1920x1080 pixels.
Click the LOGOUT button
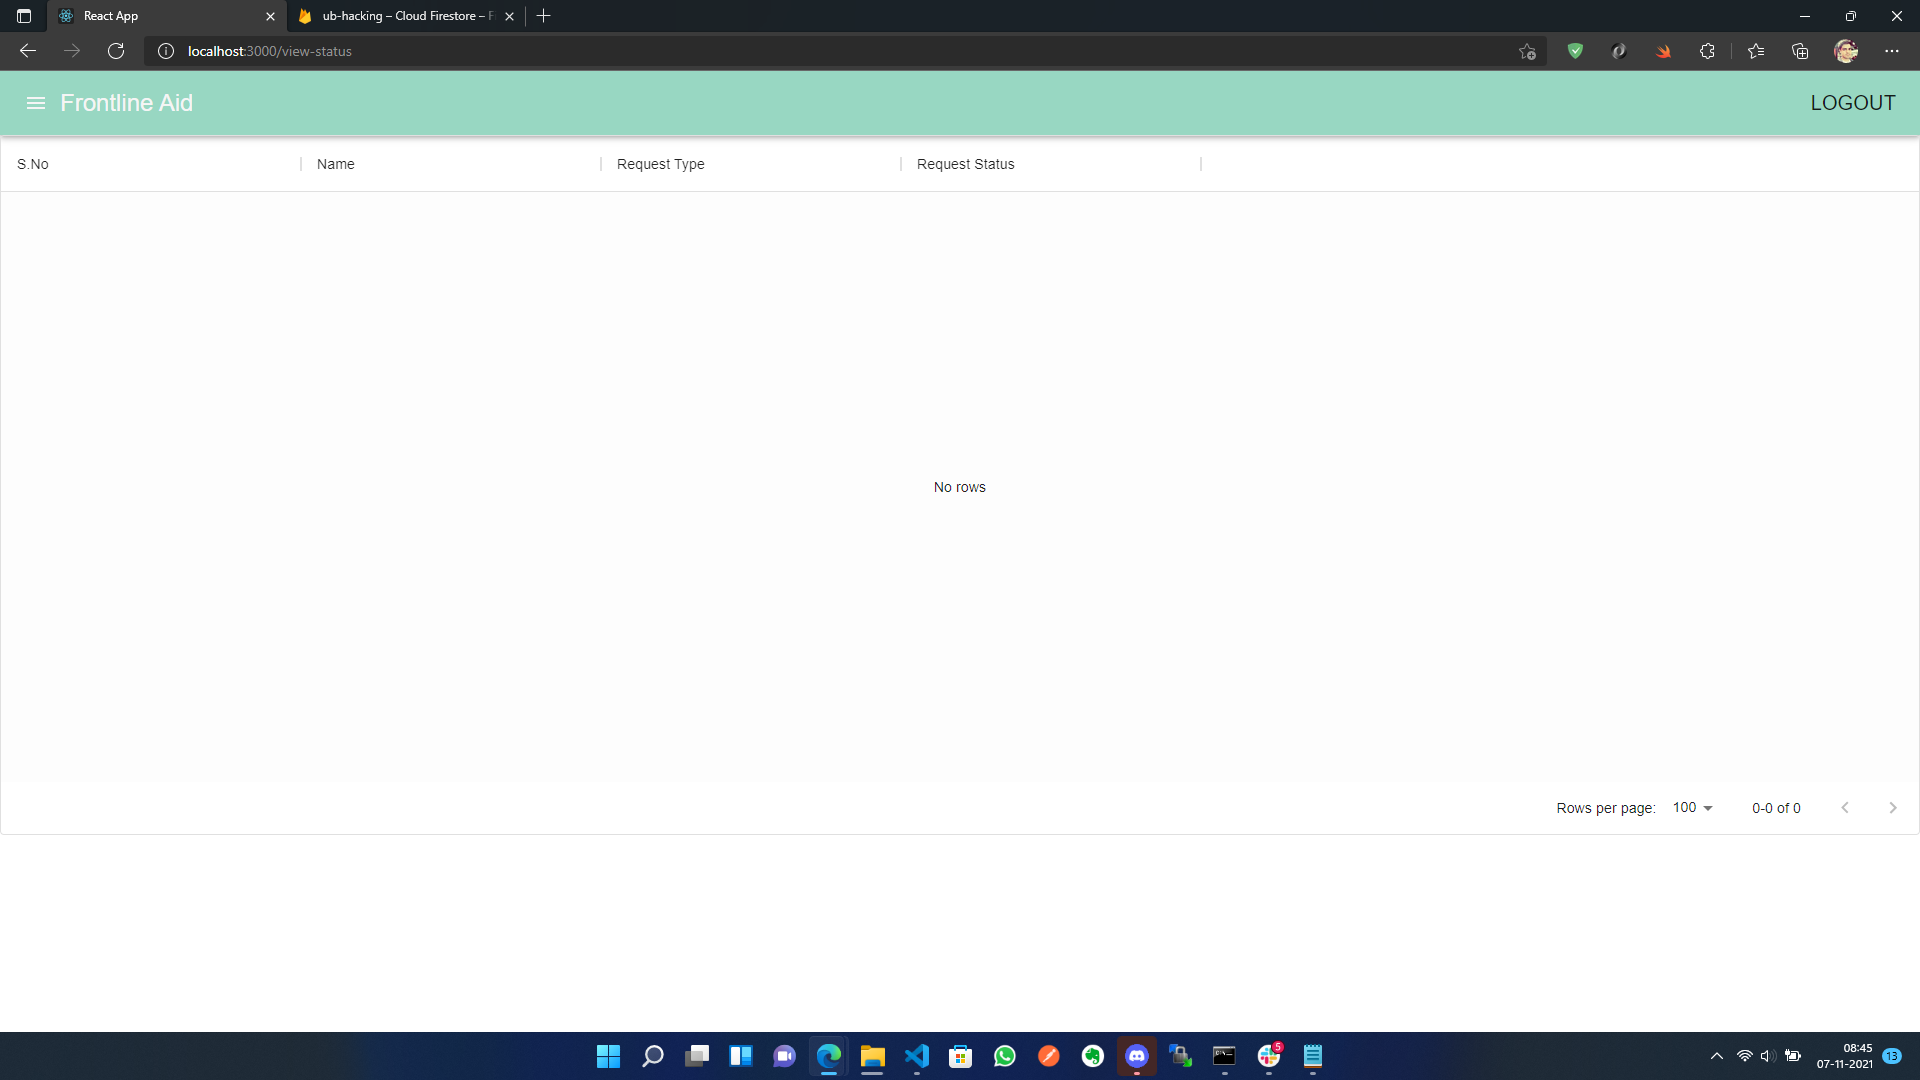click(1852, 103)
